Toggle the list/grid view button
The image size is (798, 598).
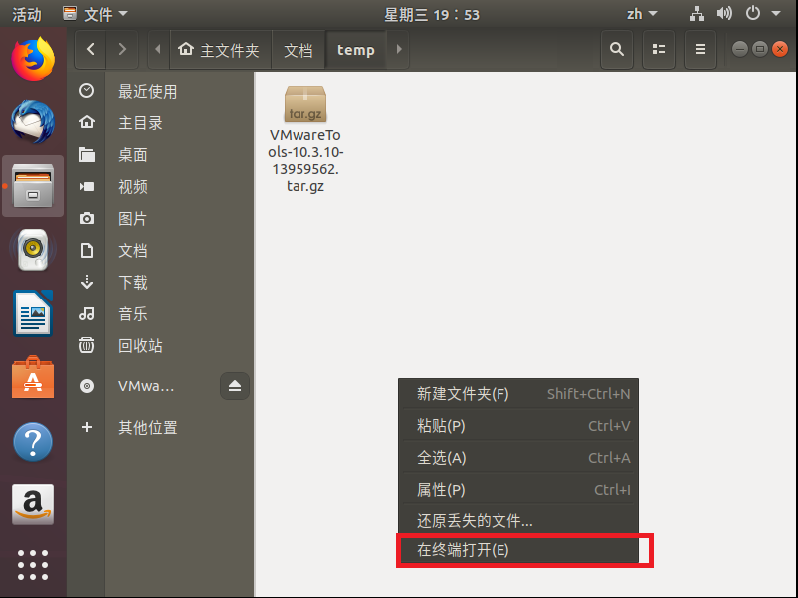point(659,49)
